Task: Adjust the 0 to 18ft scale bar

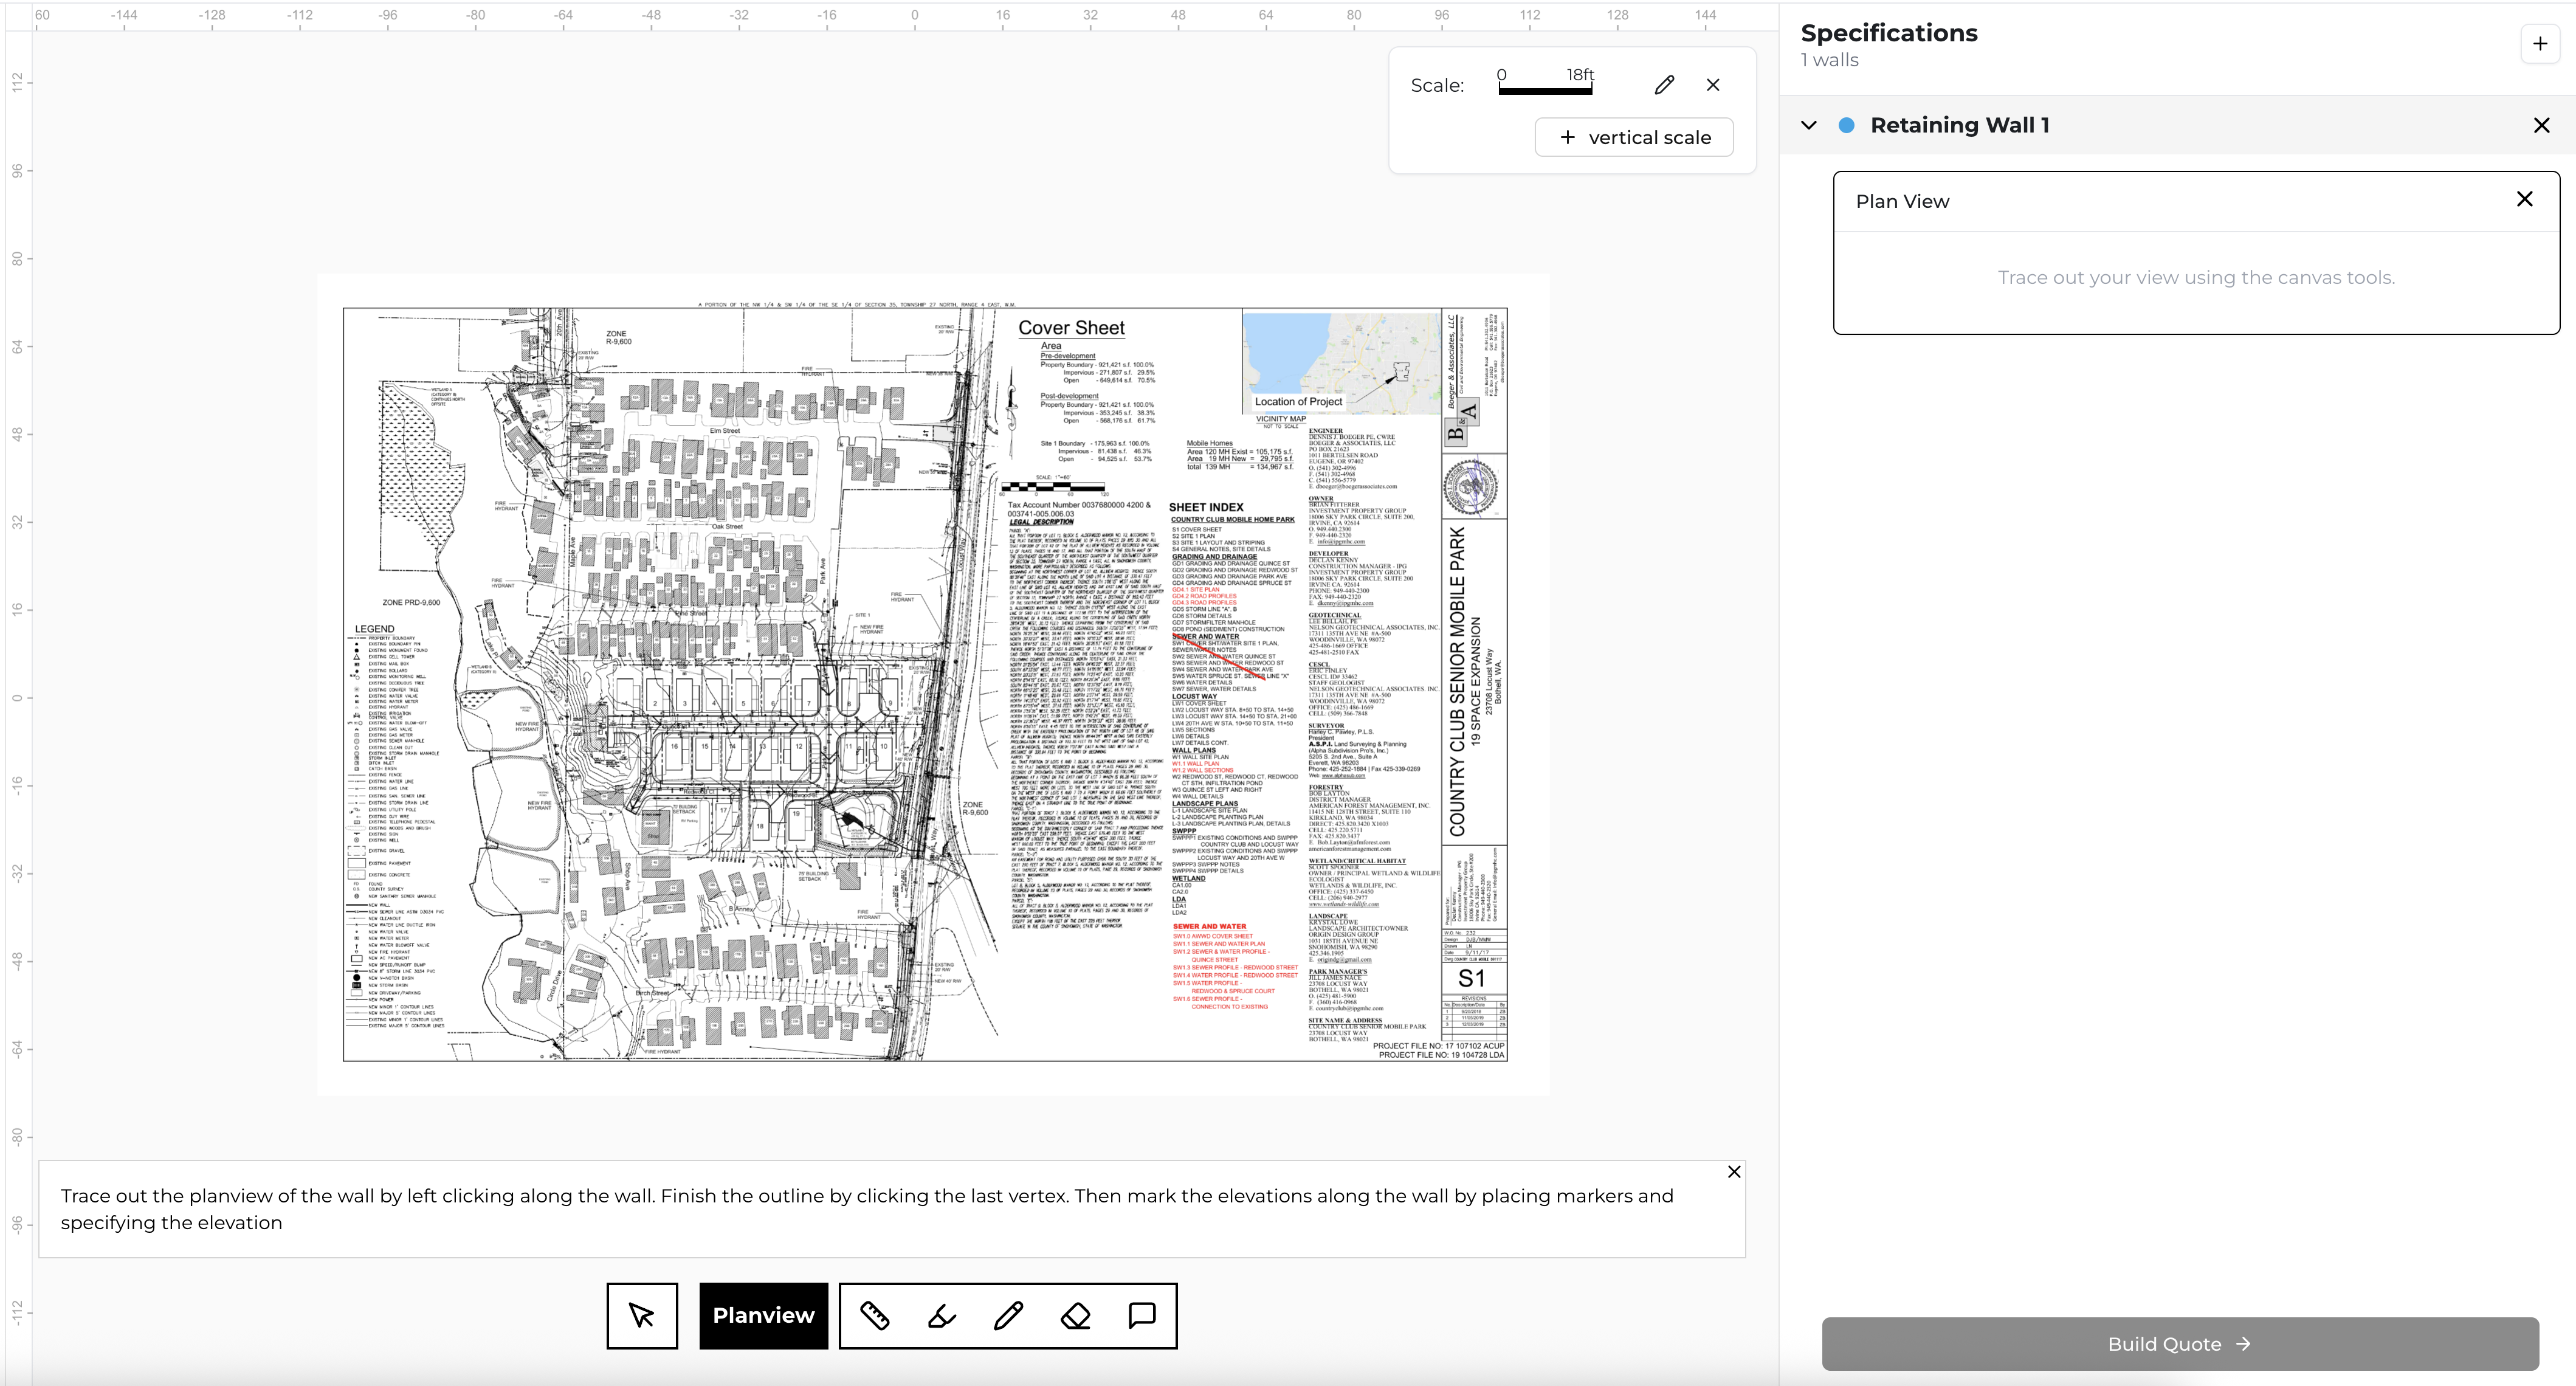Action: tap(1546, 88)
